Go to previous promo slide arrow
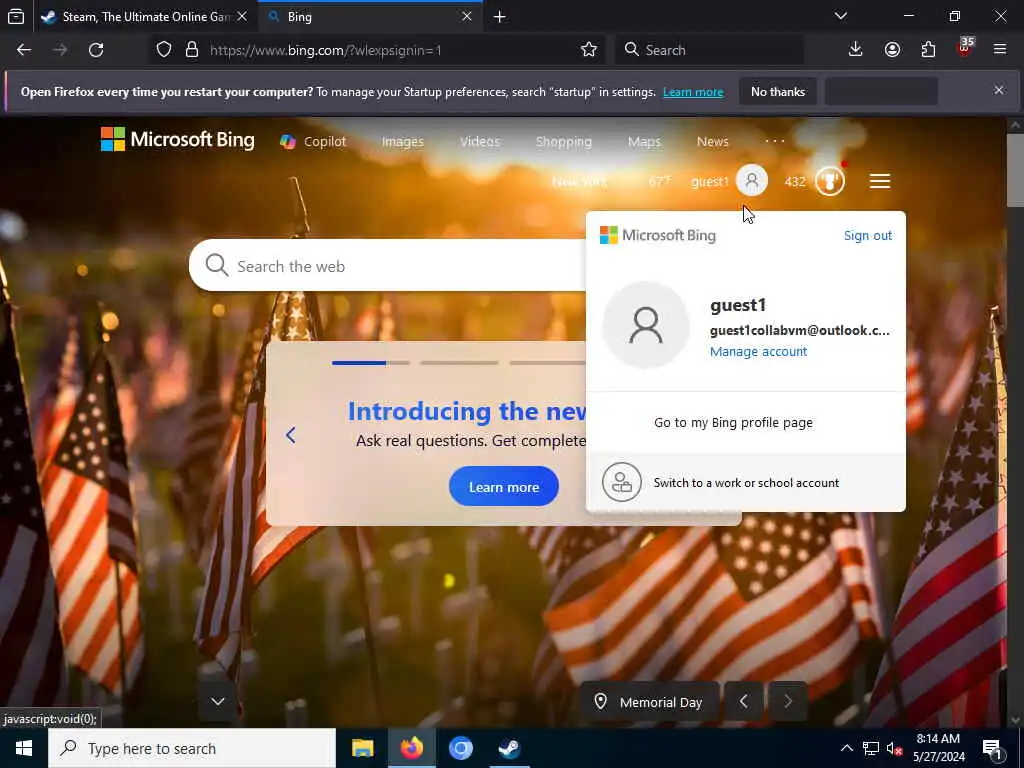Viewport: 1024px width, 768px height. (x=291, y=435)
